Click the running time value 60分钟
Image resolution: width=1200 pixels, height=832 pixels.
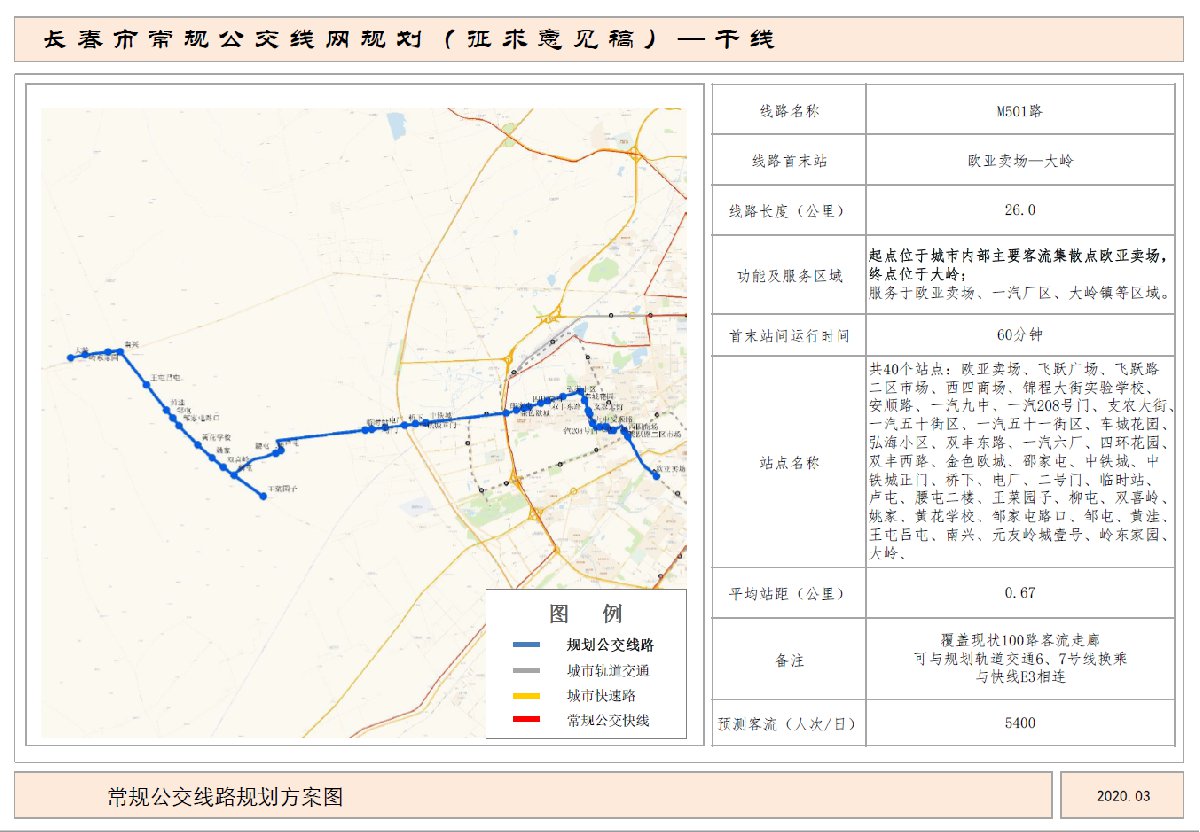pyautogui.click(x=1020, y=335)
